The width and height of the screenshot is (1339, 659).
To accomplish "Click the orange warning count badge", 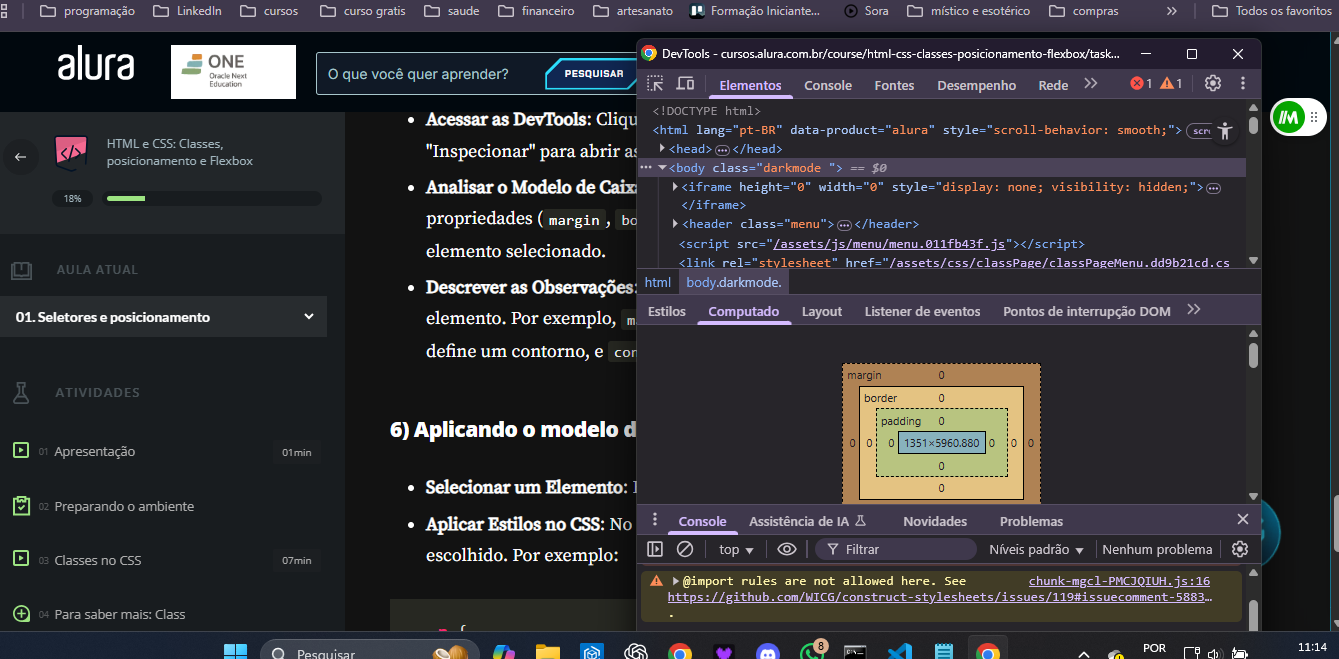I will 1171,84.
